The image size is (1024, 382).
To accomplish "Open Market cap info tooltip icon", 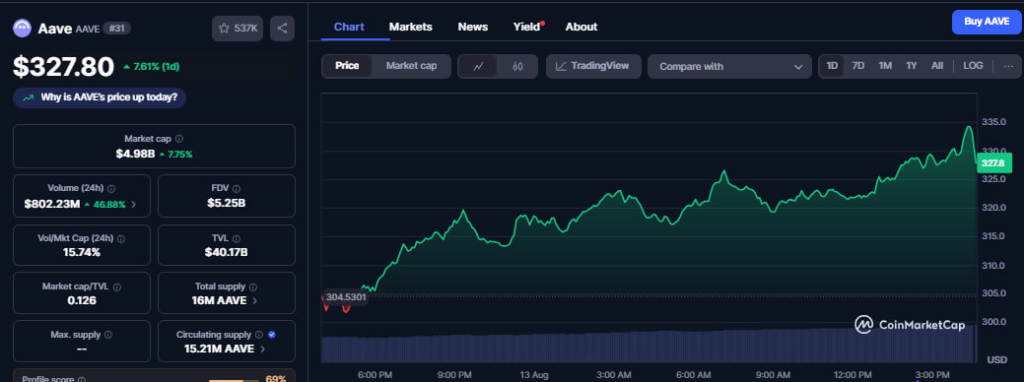I will 180,139.
